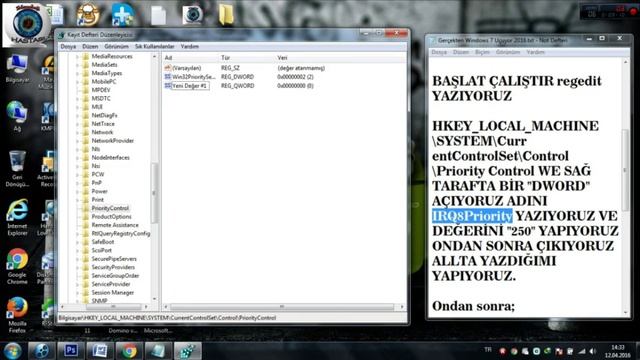
Task: Click the TR language indicator
Action: click(488, 350)
